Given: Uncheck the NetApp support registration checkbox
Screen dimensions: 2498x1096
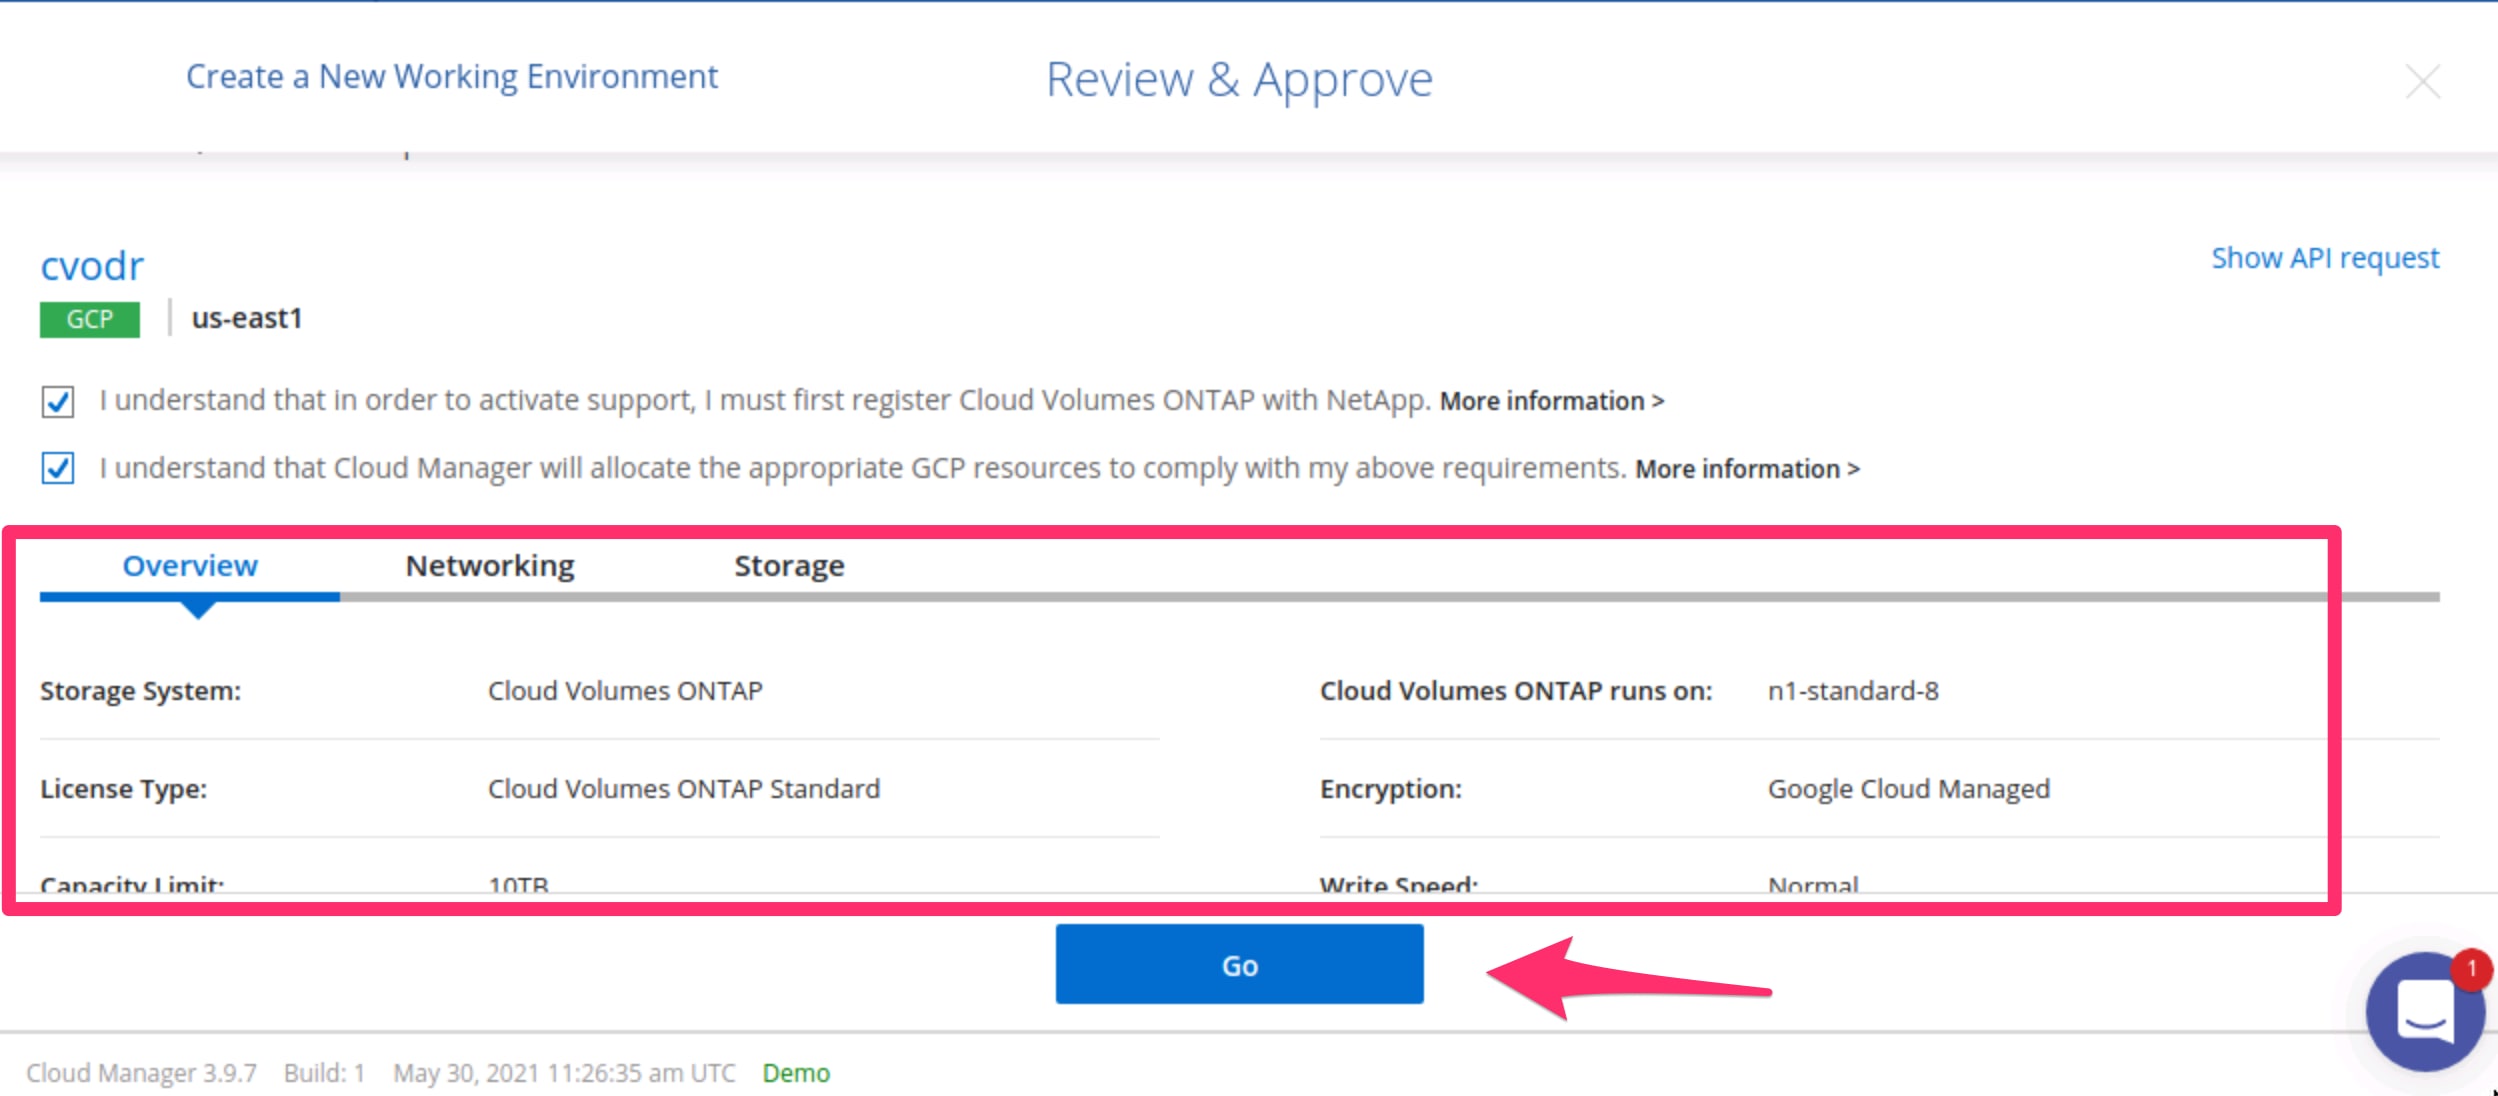Looking at the screenshot, I should tap(58, 401).
